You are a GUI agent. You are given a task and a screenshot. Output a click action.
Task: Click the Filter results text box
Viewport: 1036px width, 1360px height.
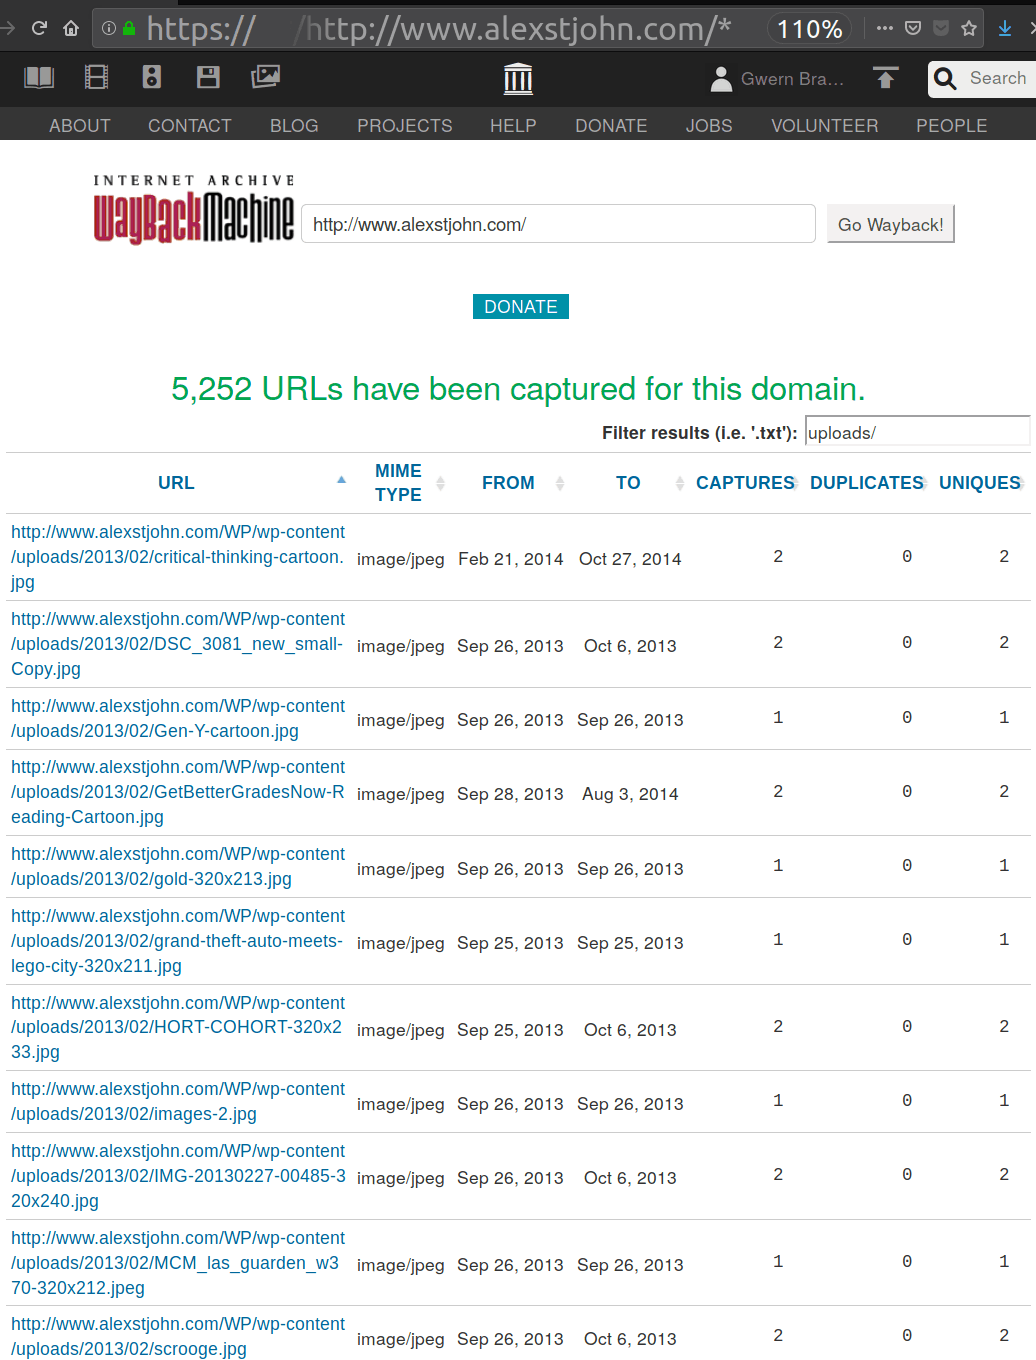(917, 432)
